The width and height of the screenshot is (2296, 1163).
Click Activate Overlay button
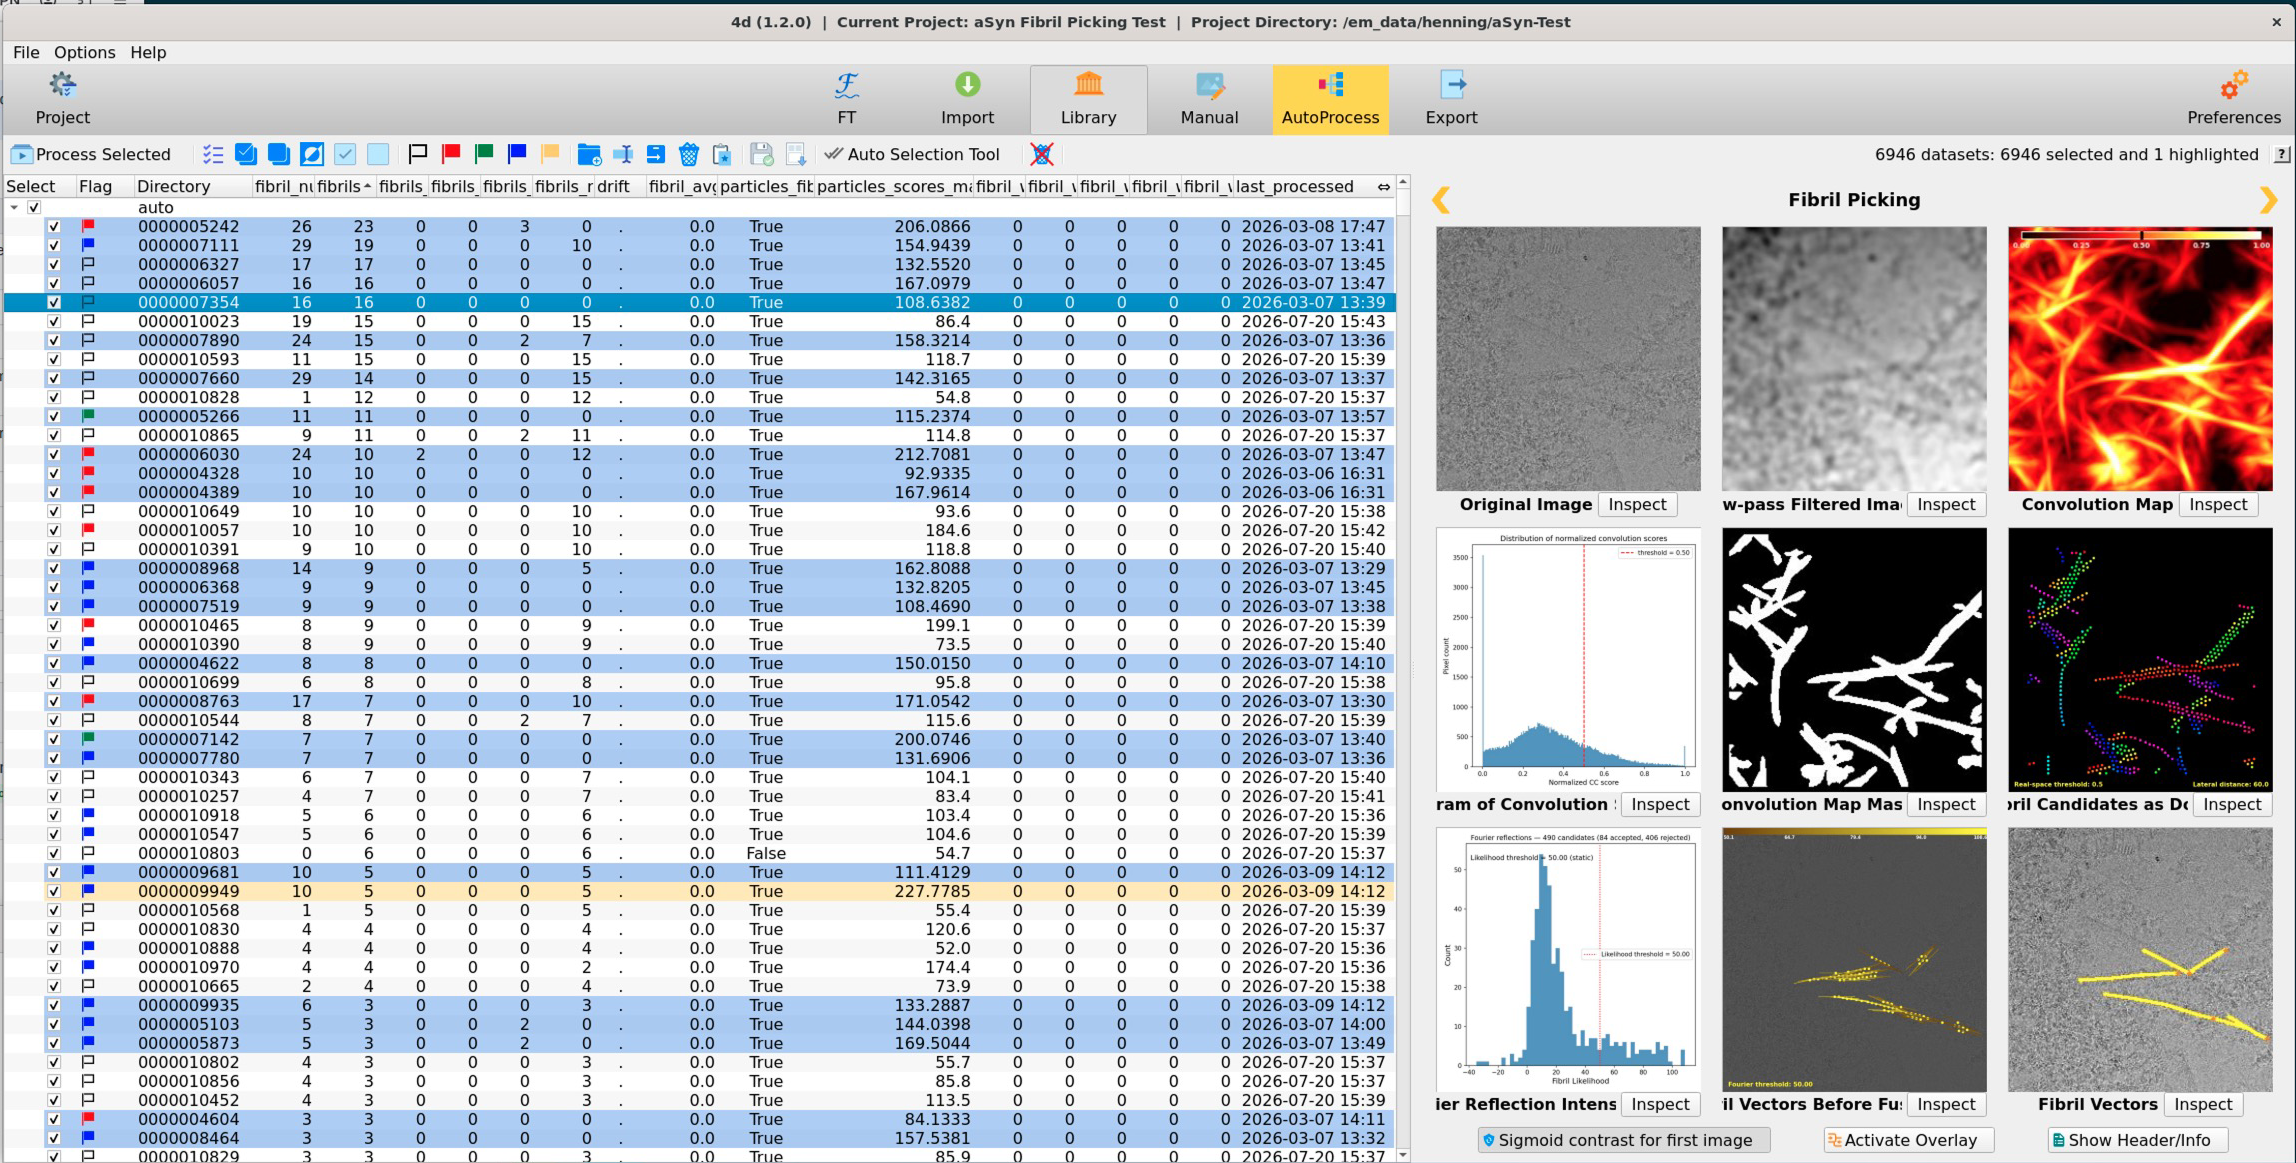point(1908,1140)
